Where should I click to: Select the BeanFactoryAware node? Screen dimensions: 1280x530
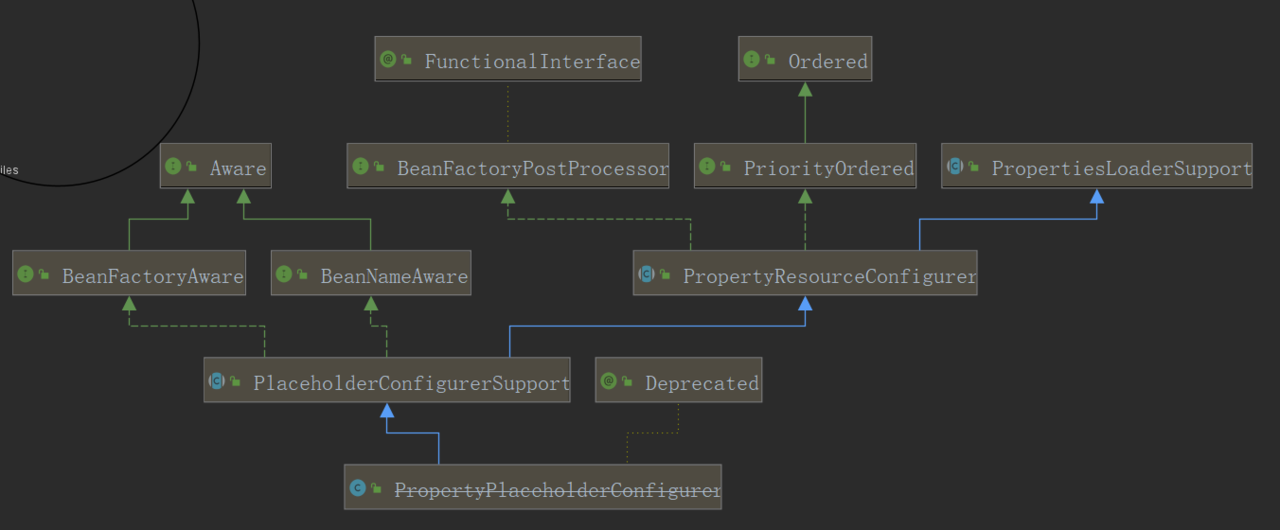tap(129, 274)
